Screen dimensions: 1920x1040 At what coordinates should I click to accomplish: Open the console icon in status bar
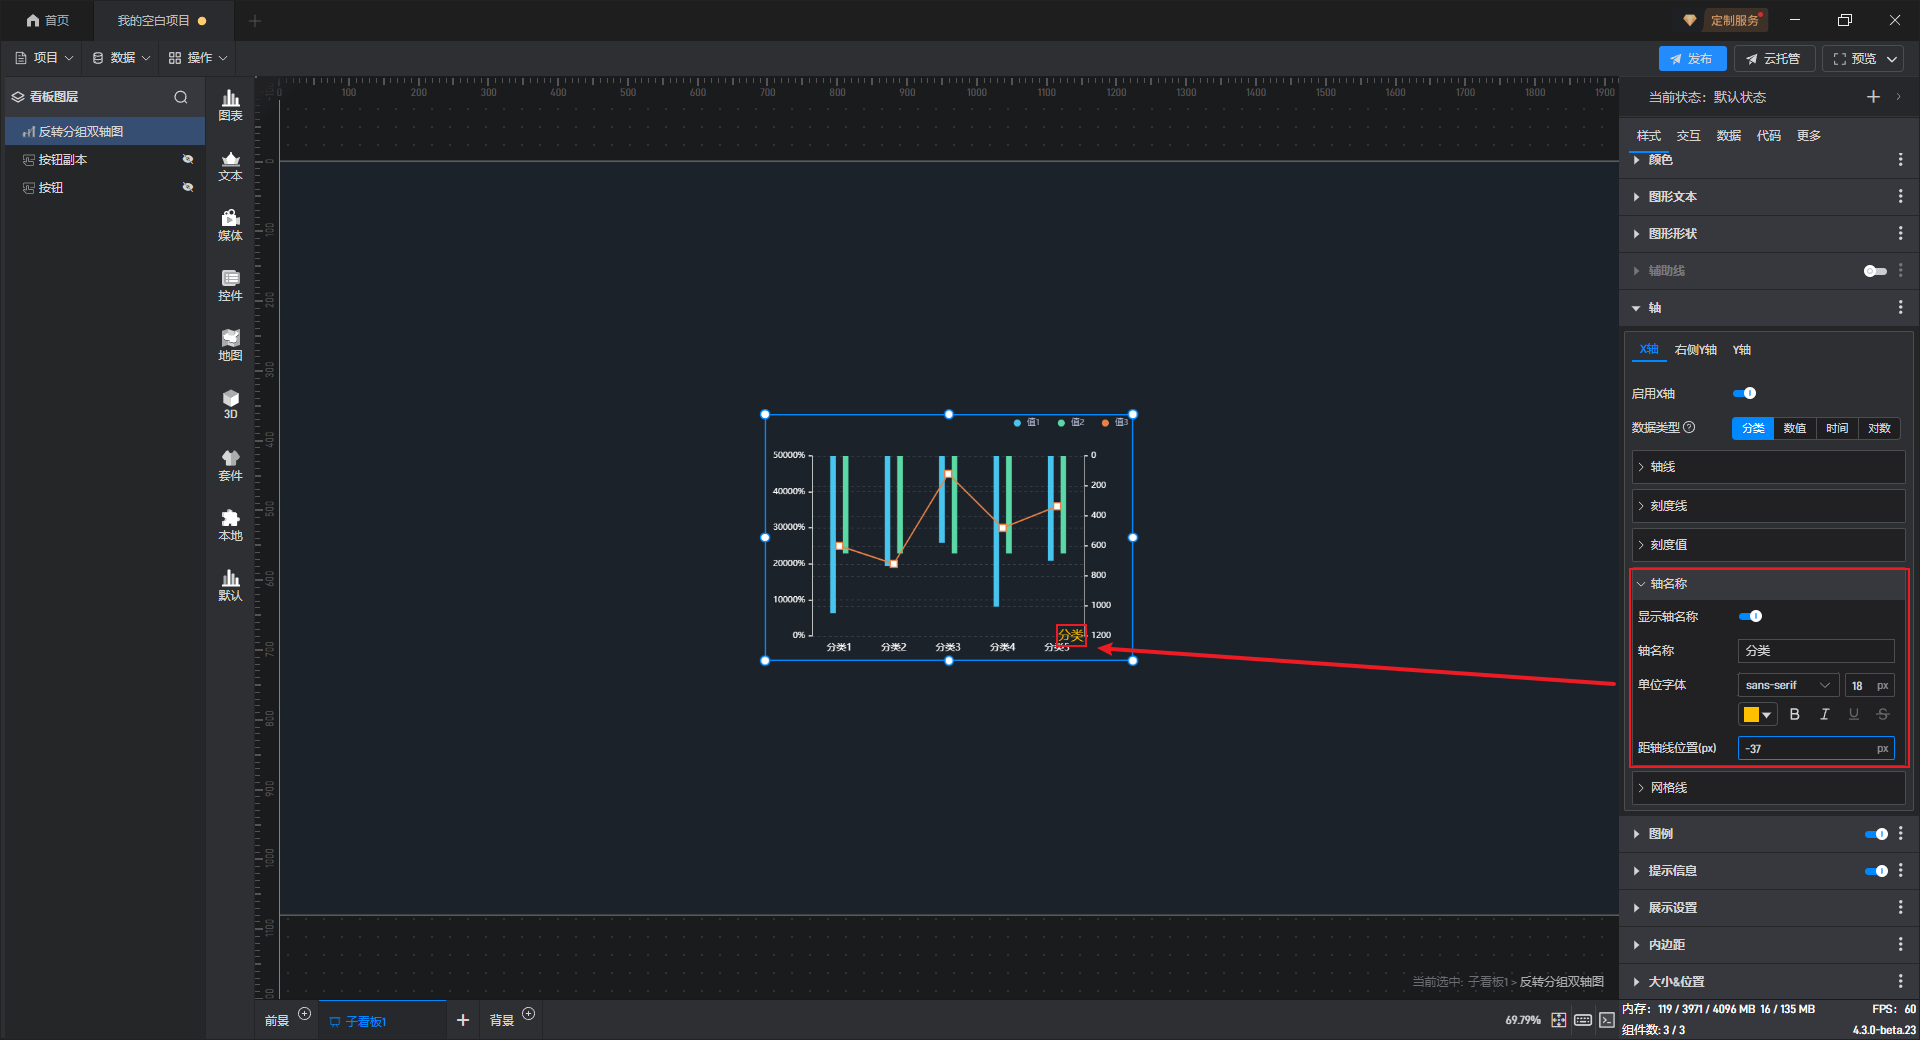(1607, 1020)
